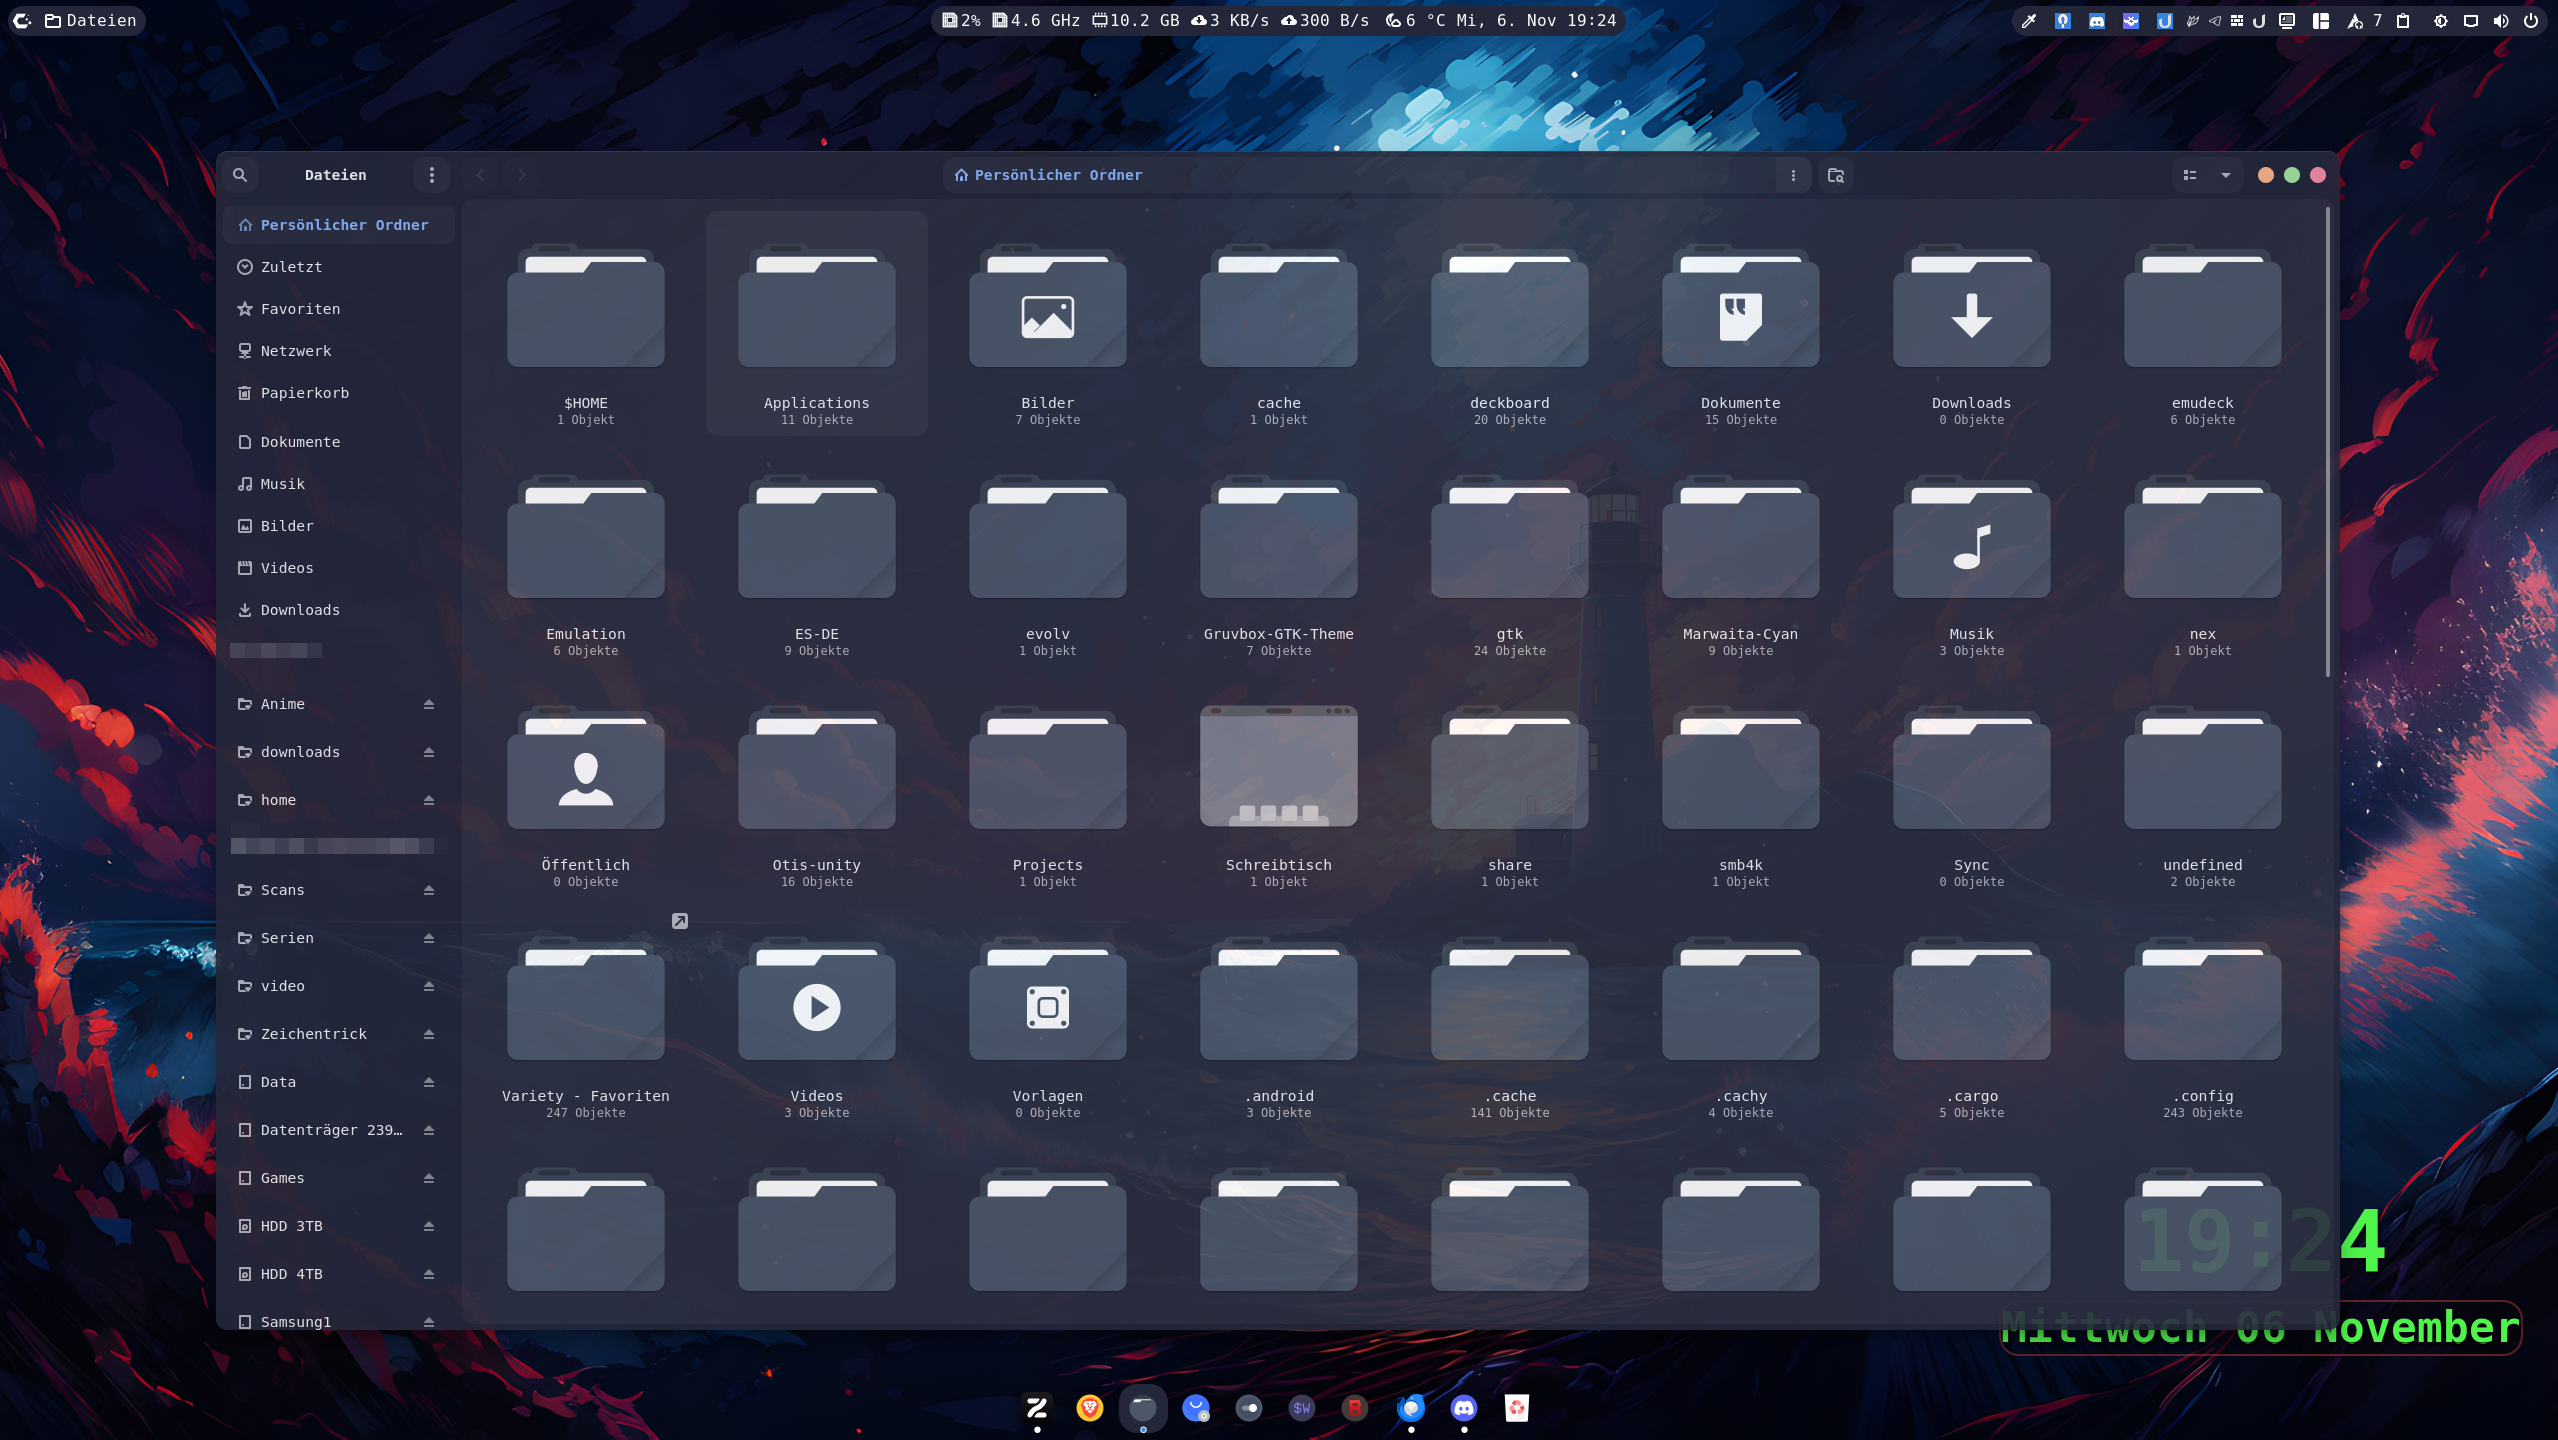2558x1440 pixels.
Task: Open the Dateien app menu in the top panel
Action: tap(90, 20)
